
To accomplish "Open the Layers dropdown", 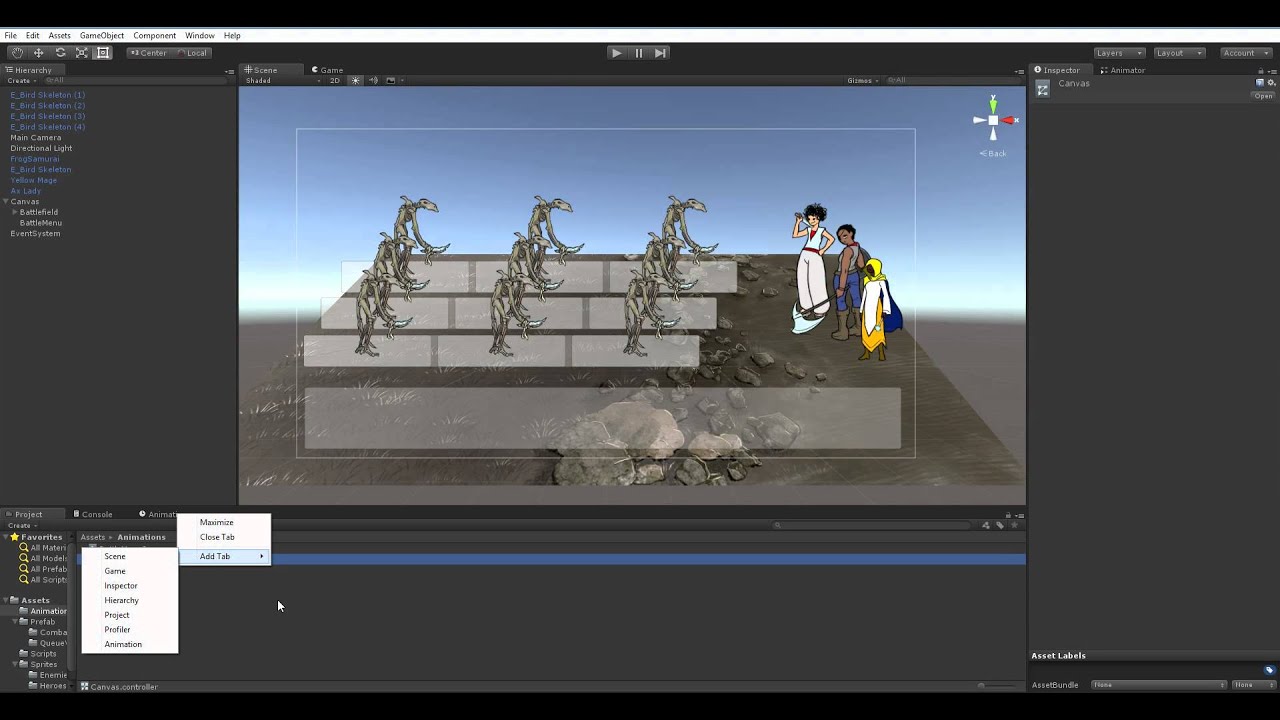I will [1118, 53].
